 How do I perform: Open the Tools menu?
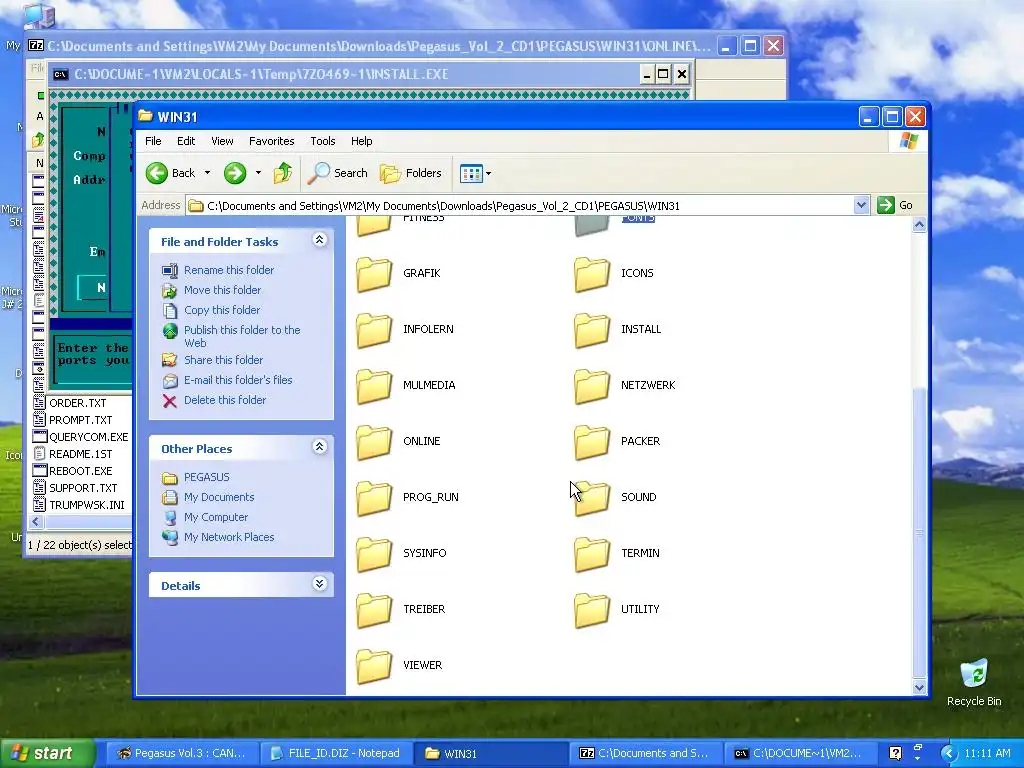click(323, 141)
